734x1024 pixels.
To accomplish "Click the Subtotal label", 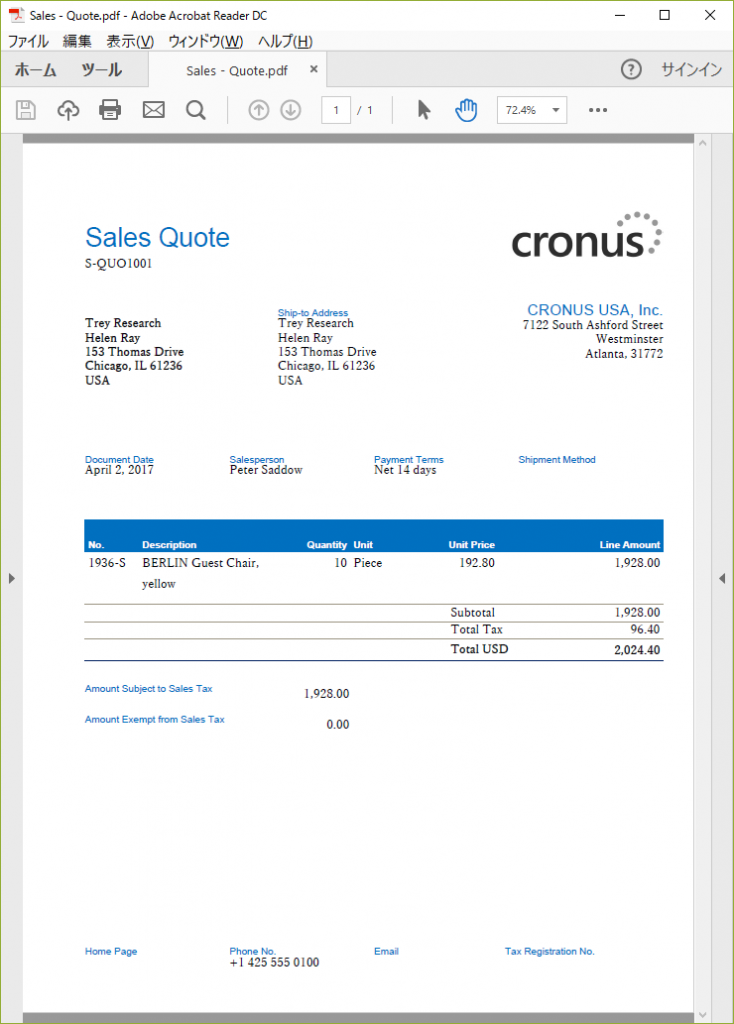I will (473, 612).
